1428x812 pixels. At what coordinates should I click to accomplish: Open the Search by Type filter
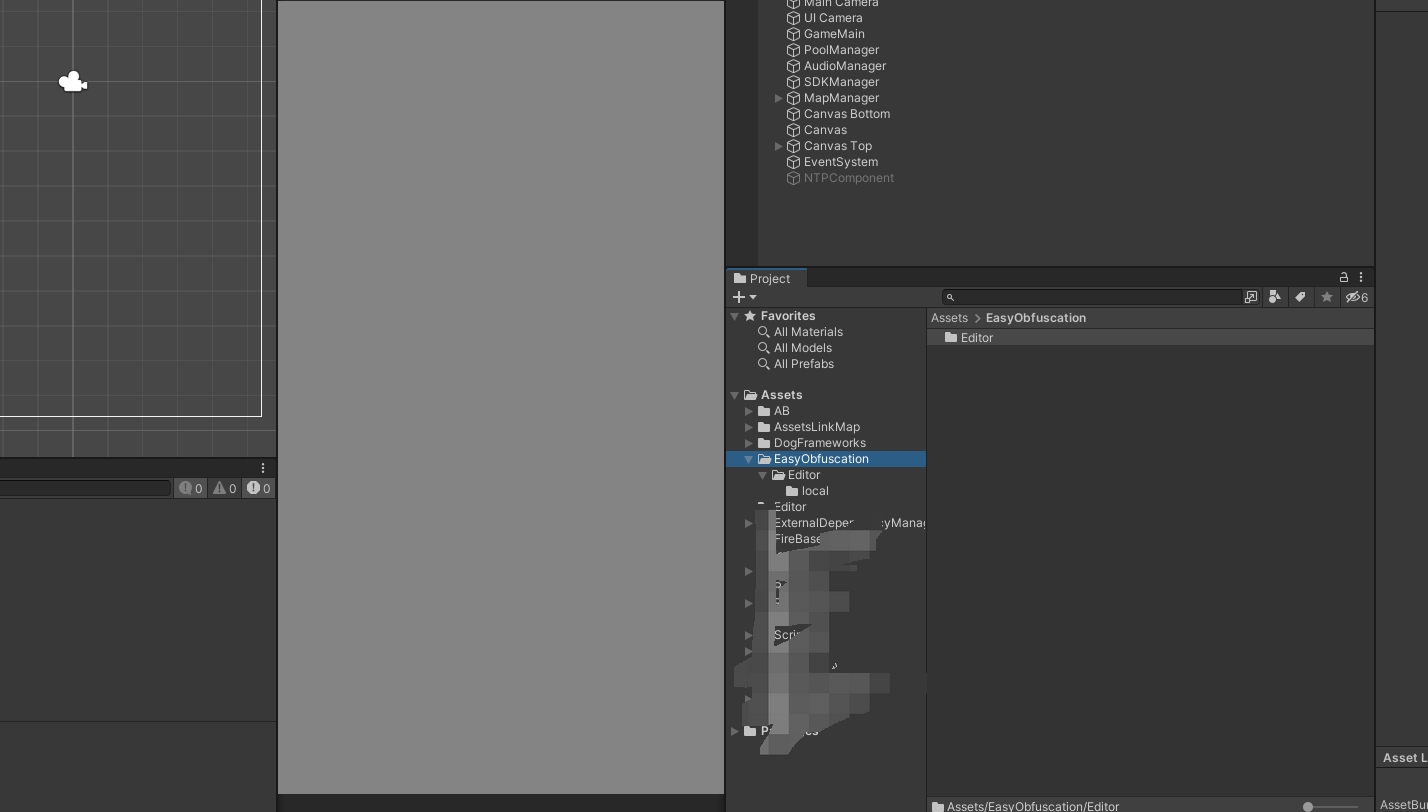[x=1275, y=297]
